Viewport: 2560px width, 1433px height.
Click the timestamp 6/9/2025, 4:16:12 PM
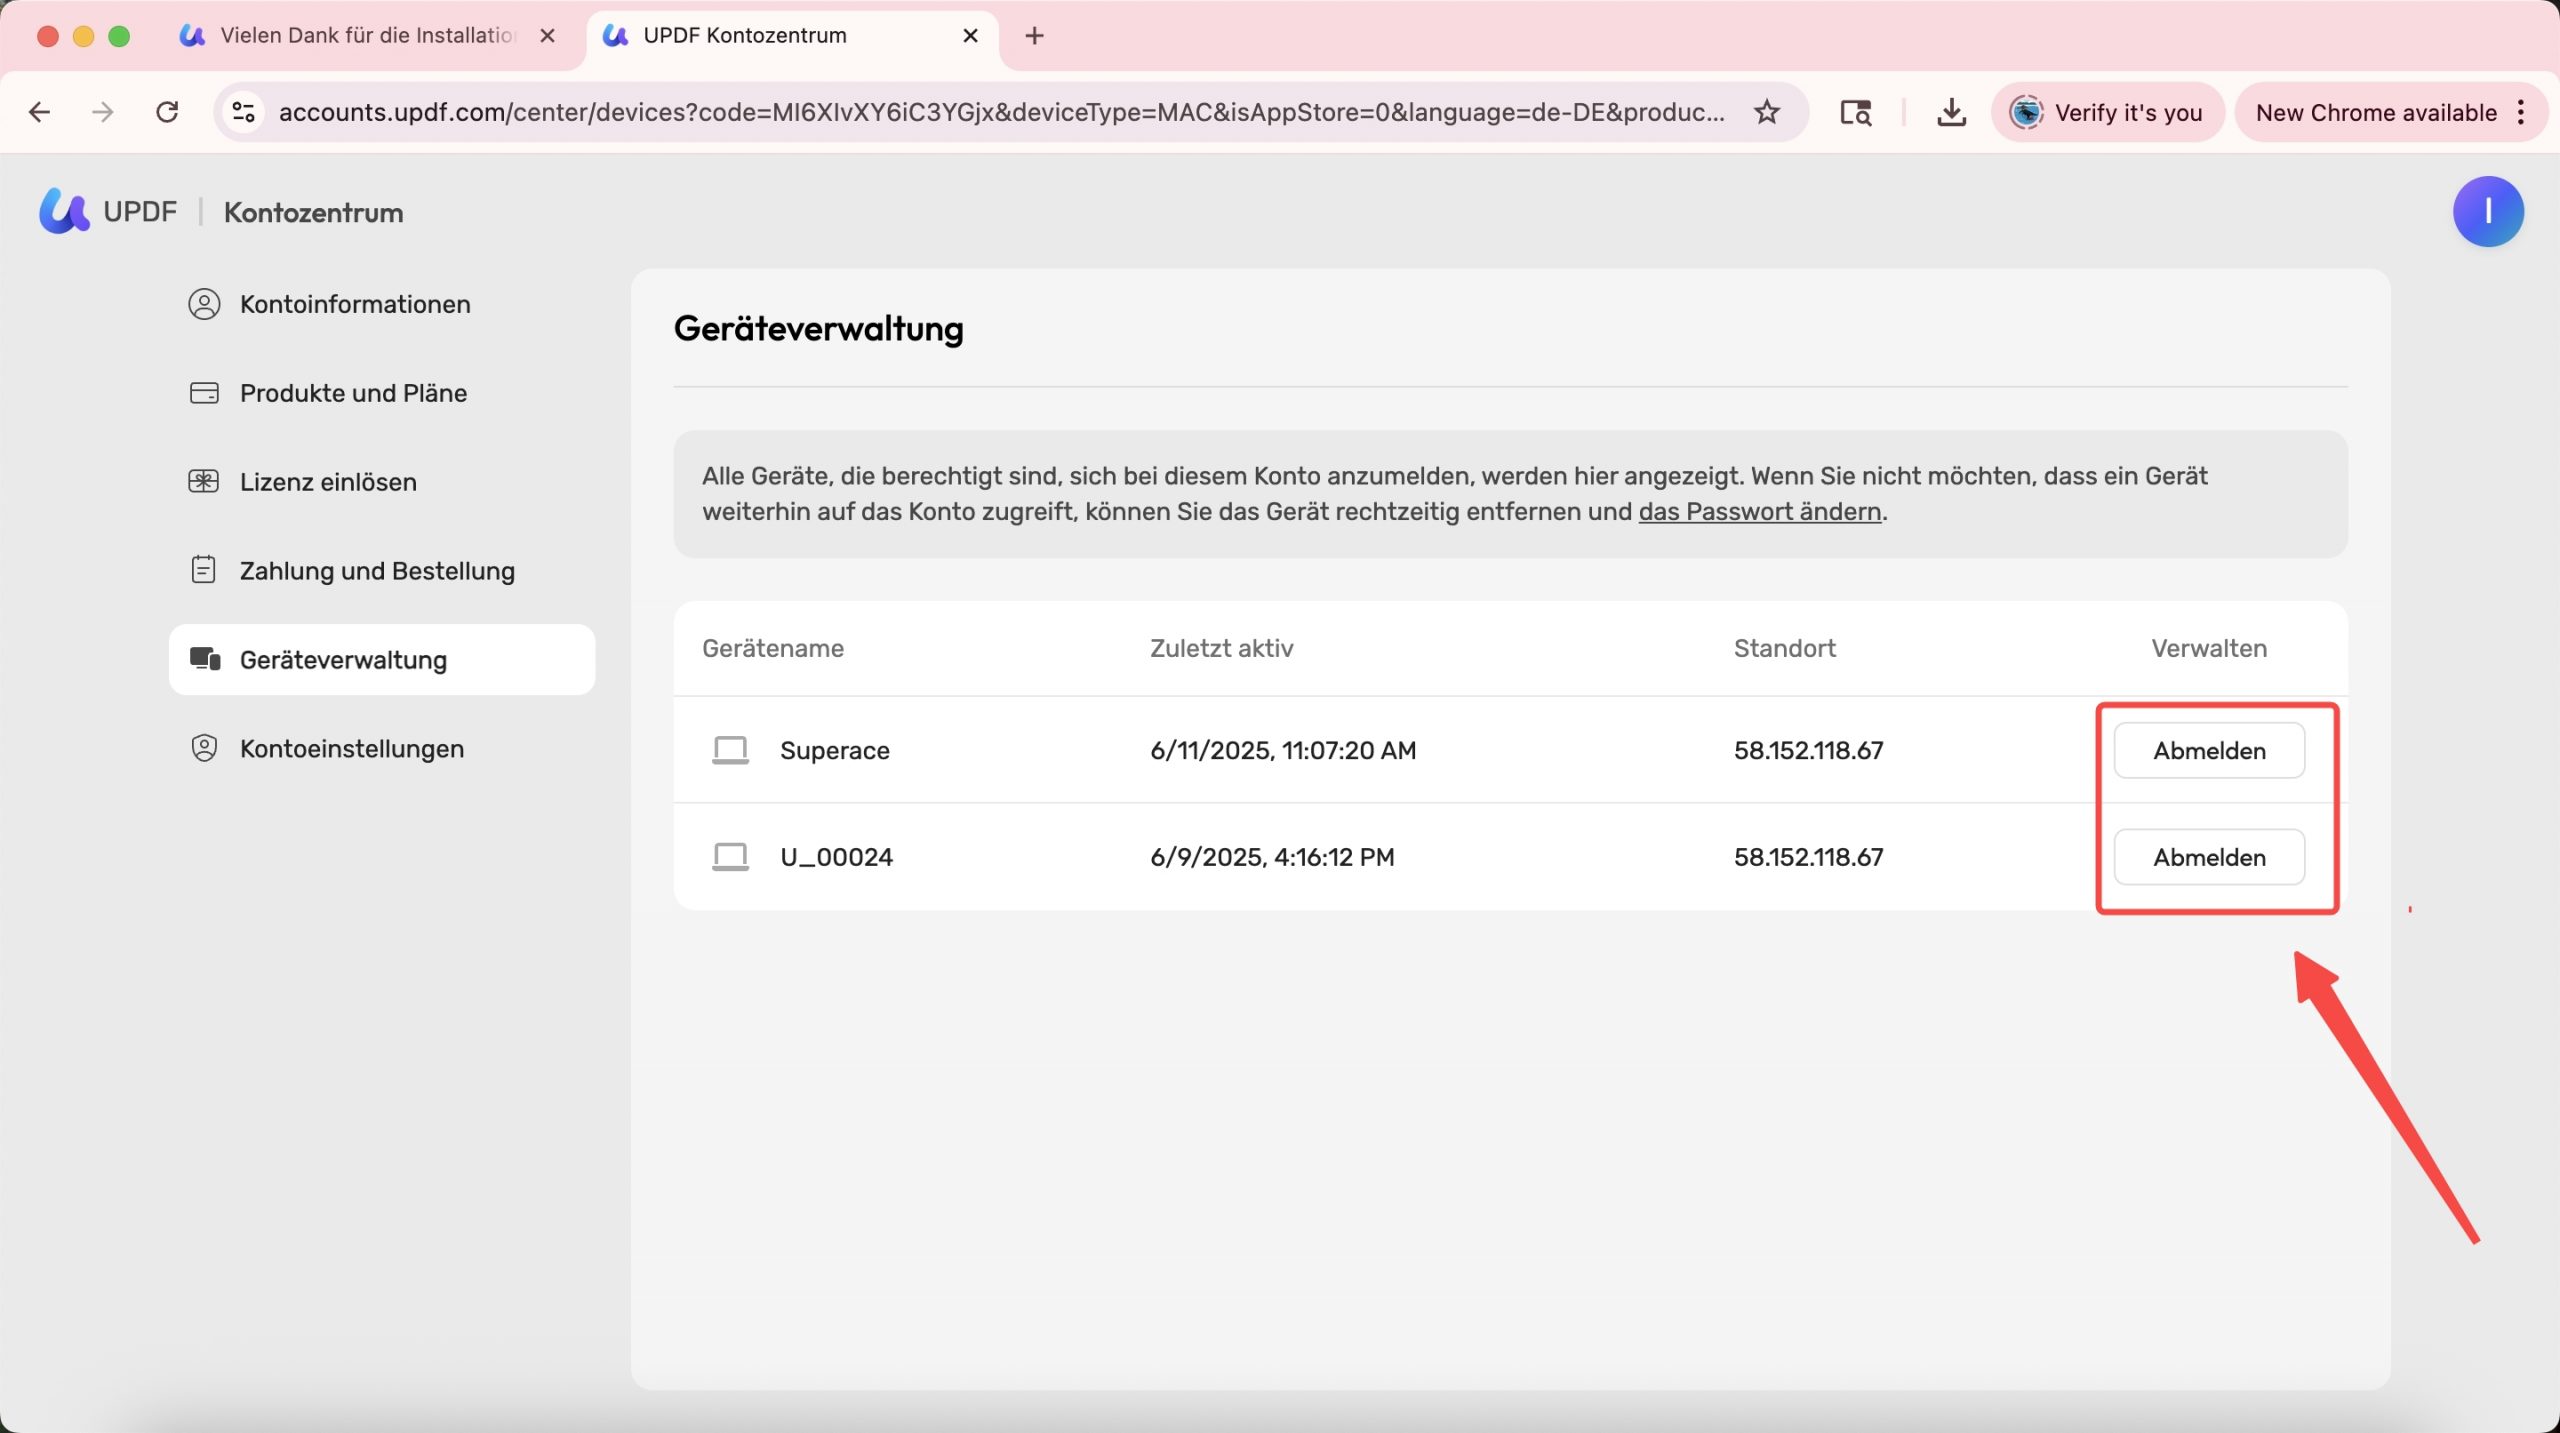coord(1272,857)
